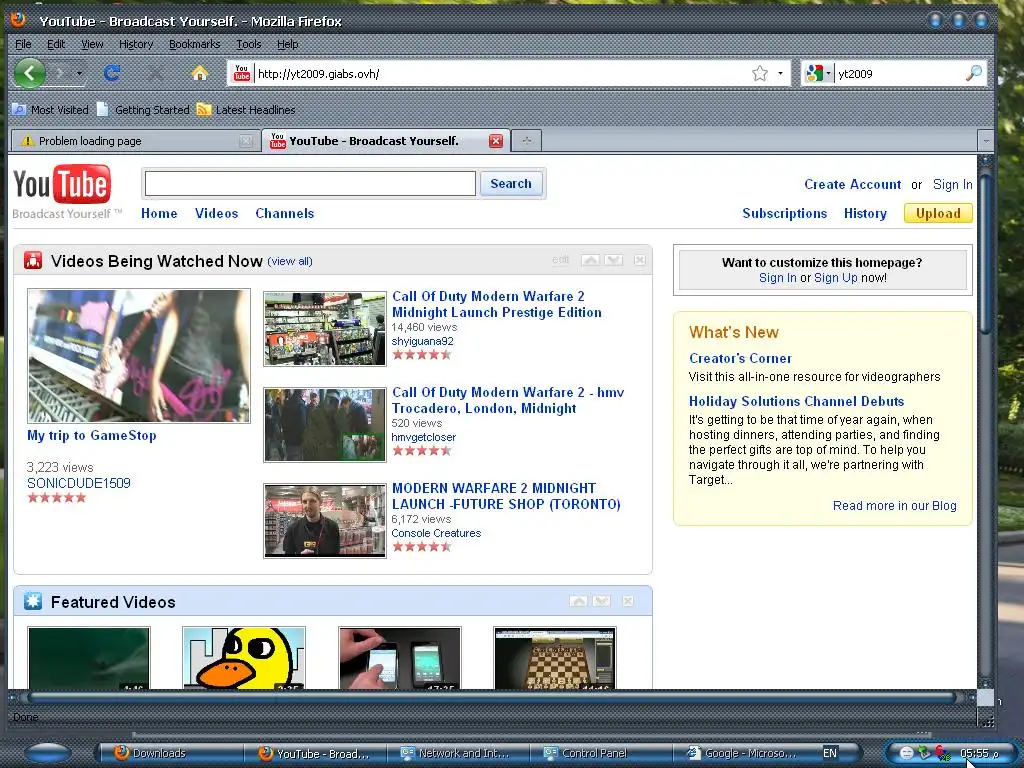Open the View menu
Screen dimensions: 1024x768
coord(92,44)
